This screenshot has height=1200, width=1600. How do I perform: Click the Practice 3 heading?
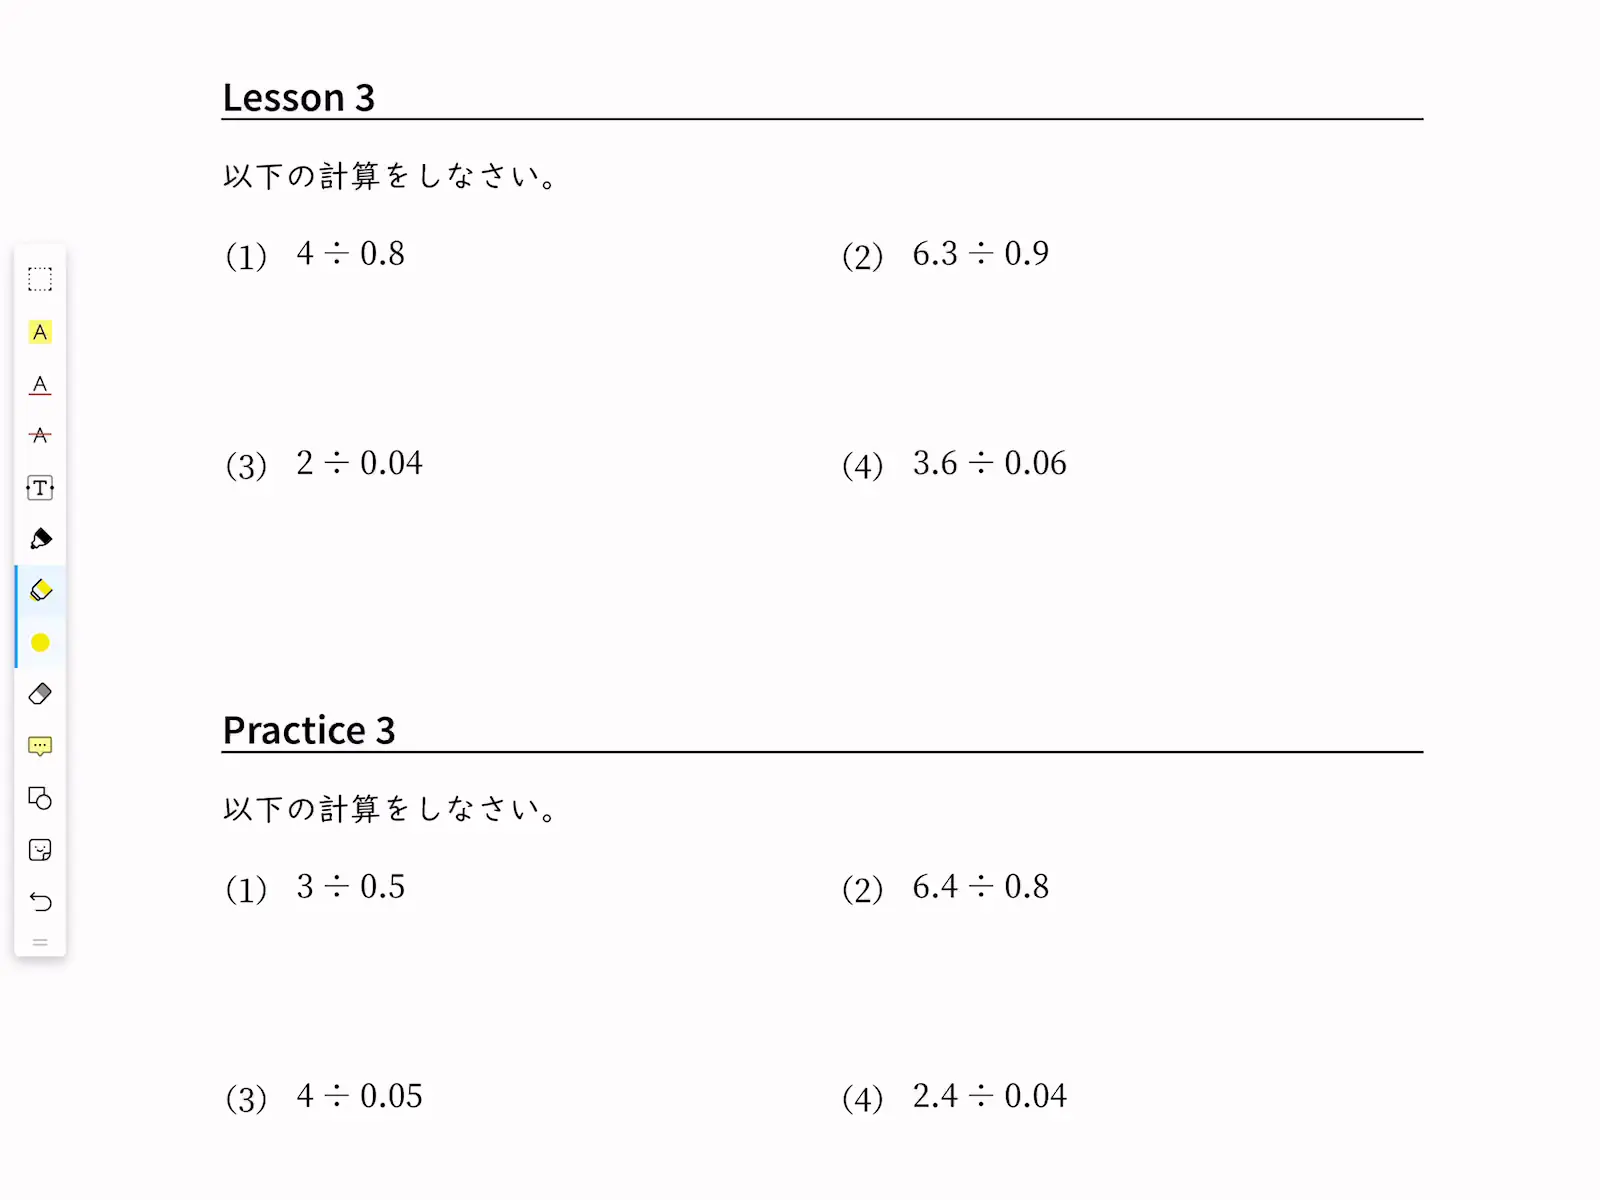[309, 731]
